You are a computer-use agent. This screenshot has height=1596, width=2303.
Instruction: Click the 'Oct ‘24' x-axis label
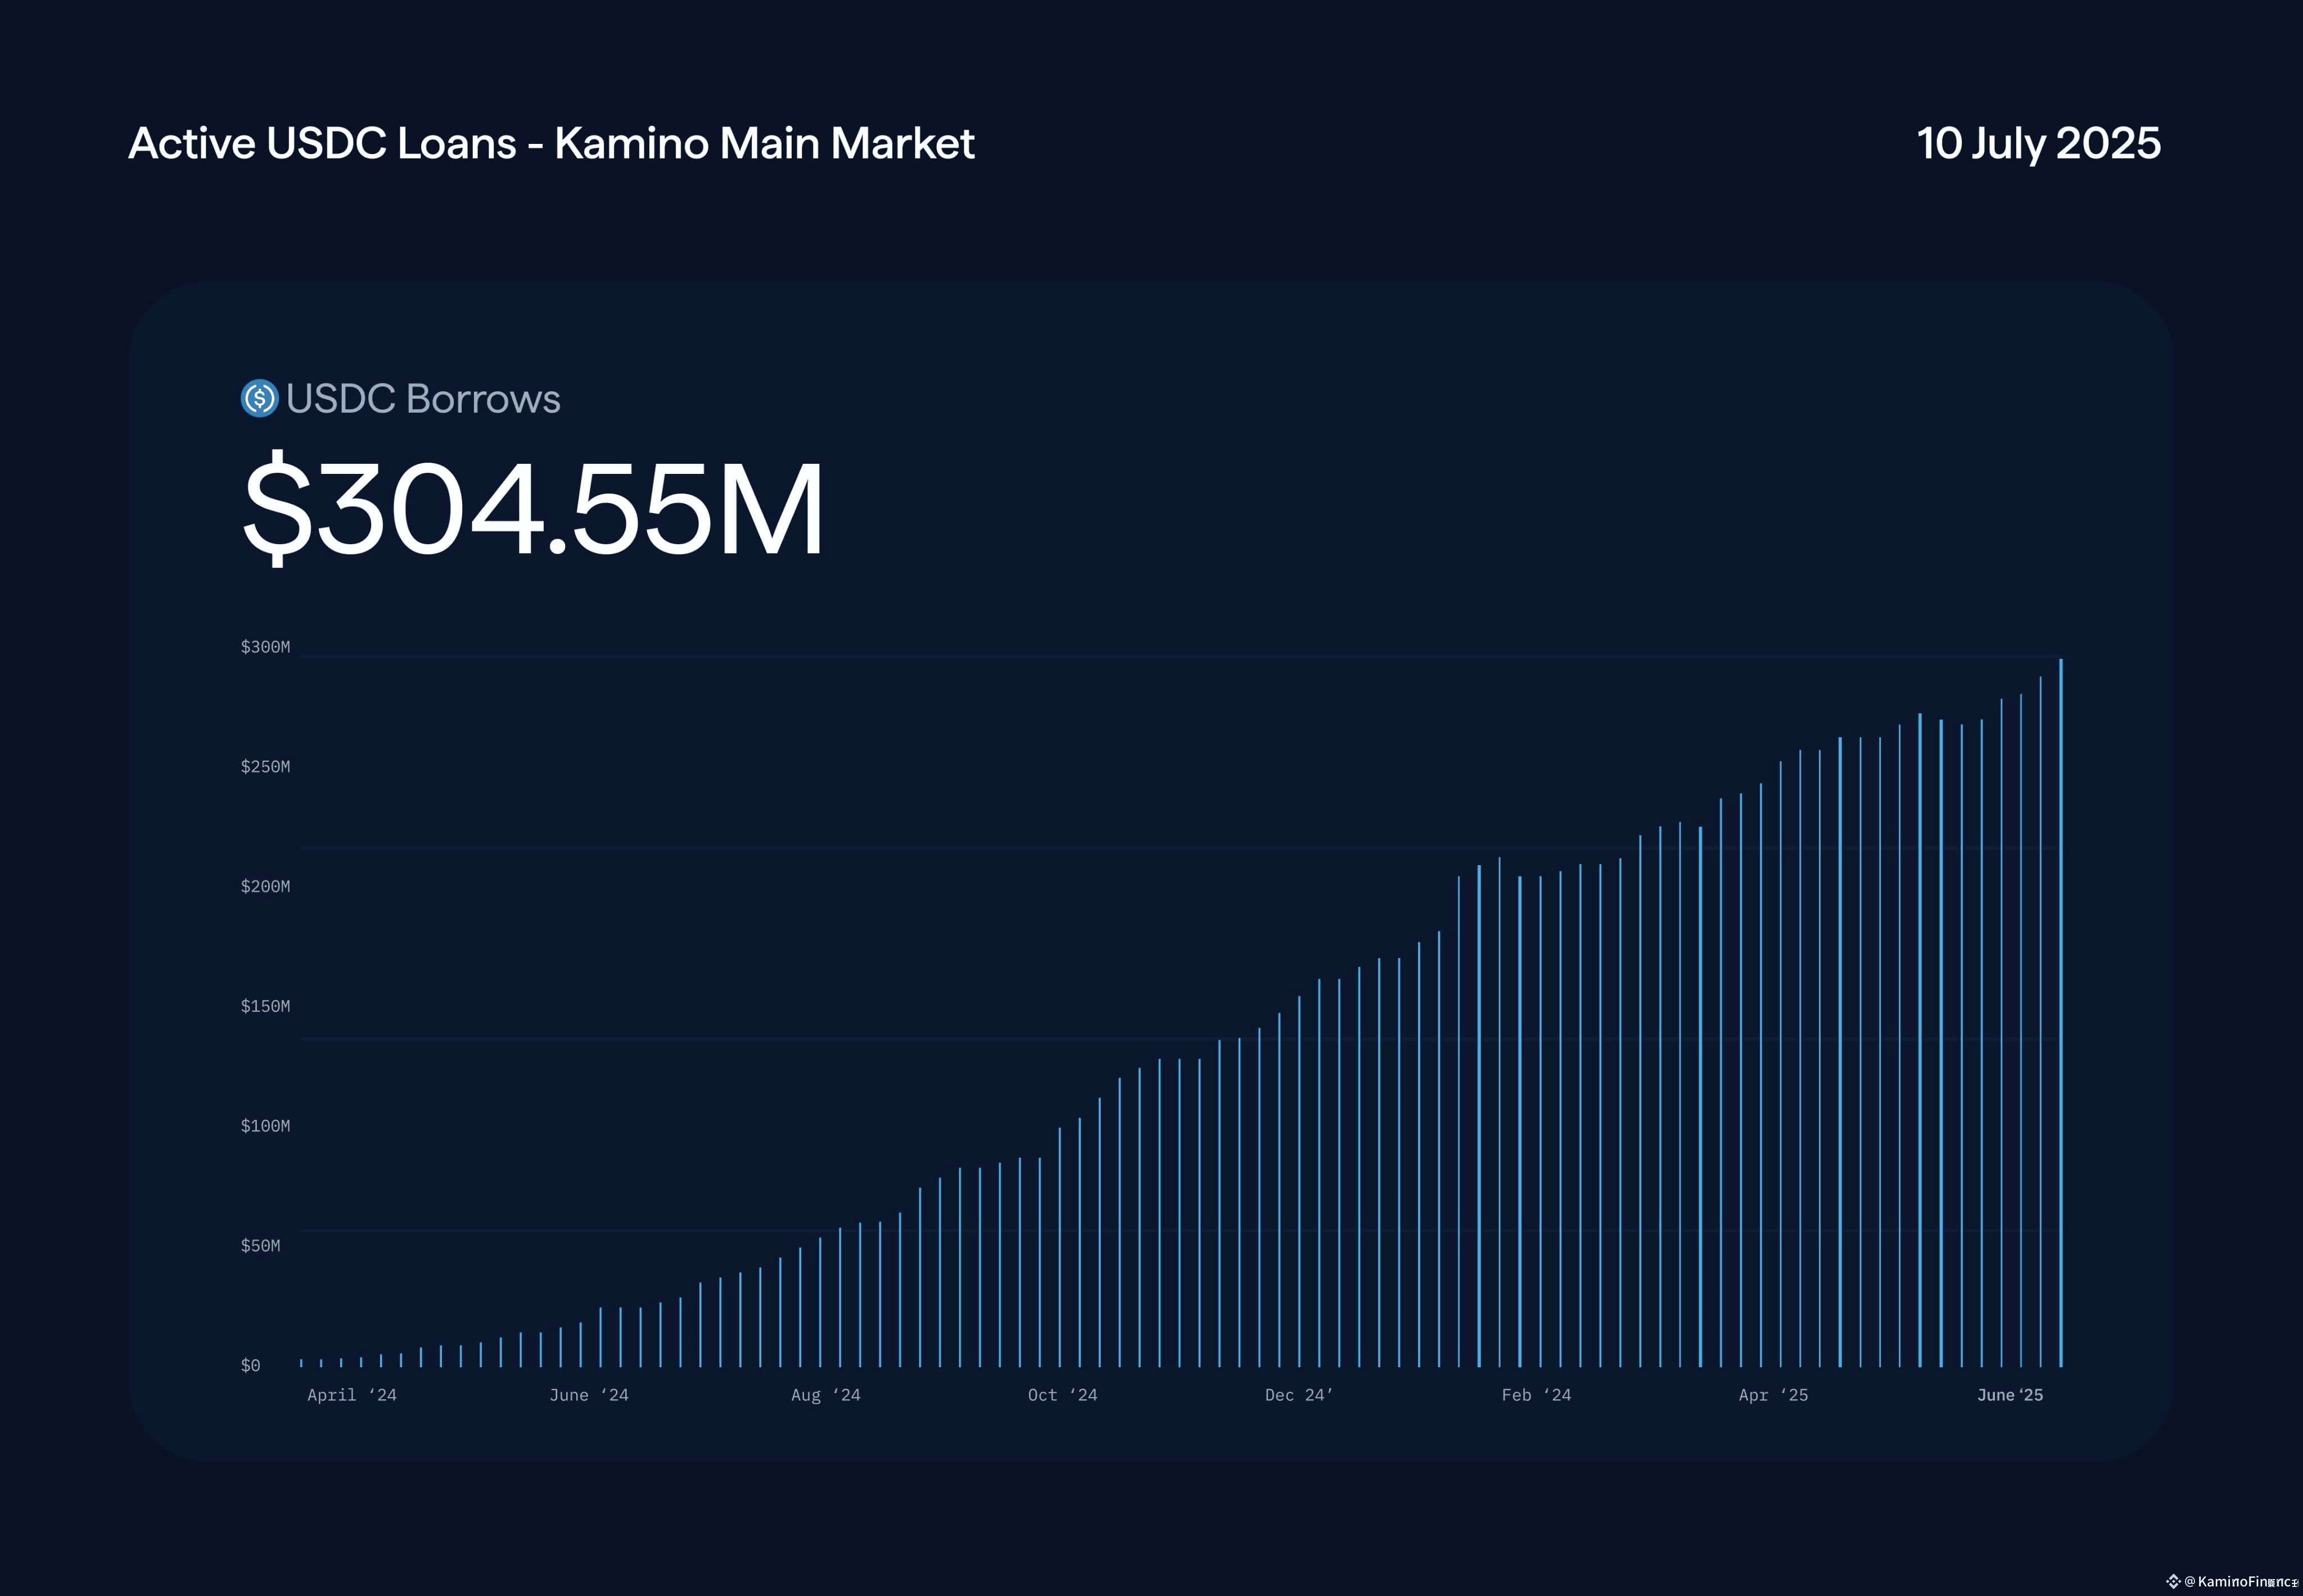tap(1063, 1395)
